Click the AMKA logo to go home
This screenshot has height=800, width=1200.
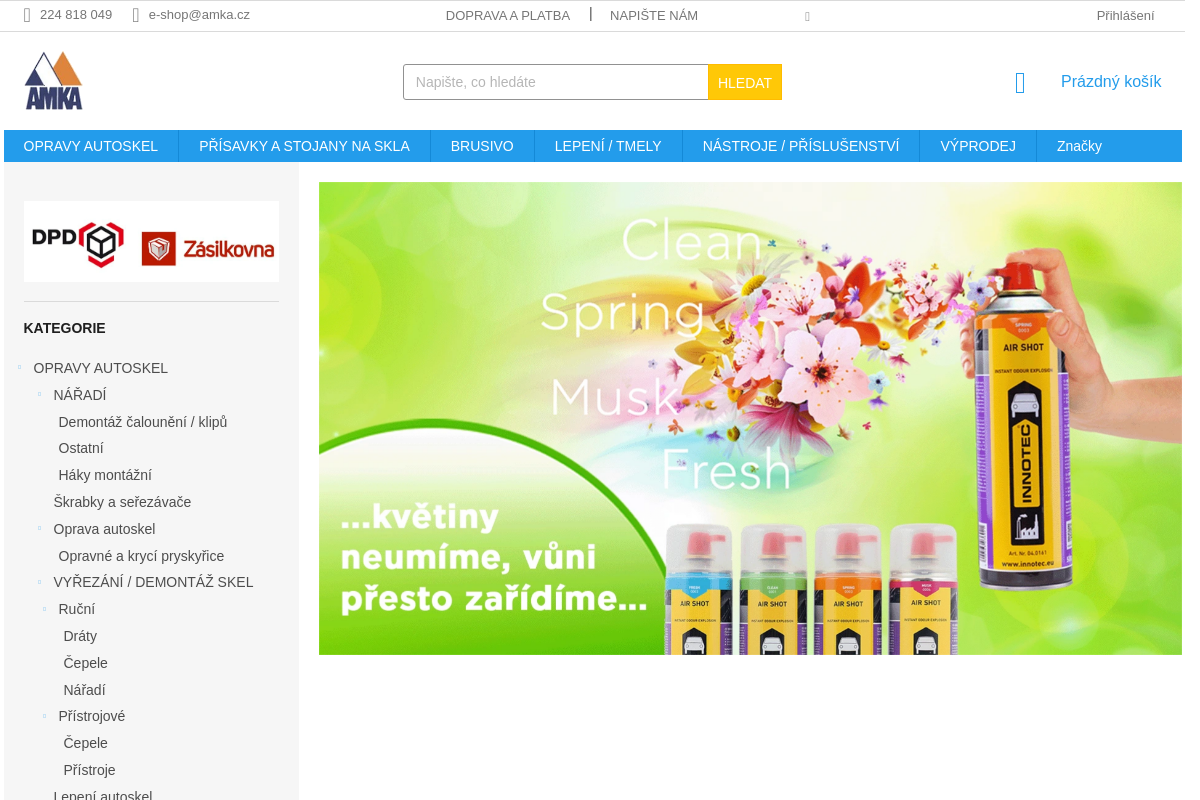click(52, 80)
